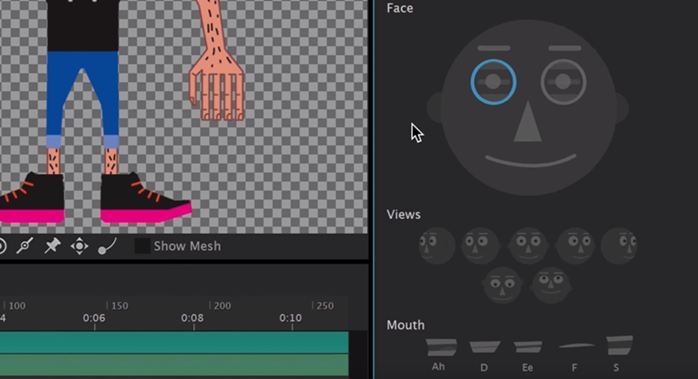
Task: Apply the S mouth shape tag
Action: 619,346
